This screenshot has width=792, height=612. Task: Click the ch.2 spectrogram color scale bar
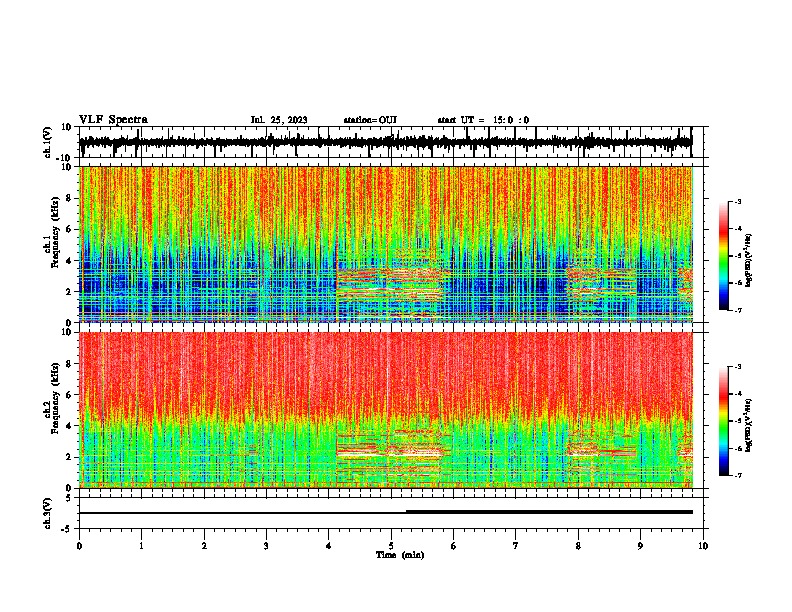pos(723,421)
